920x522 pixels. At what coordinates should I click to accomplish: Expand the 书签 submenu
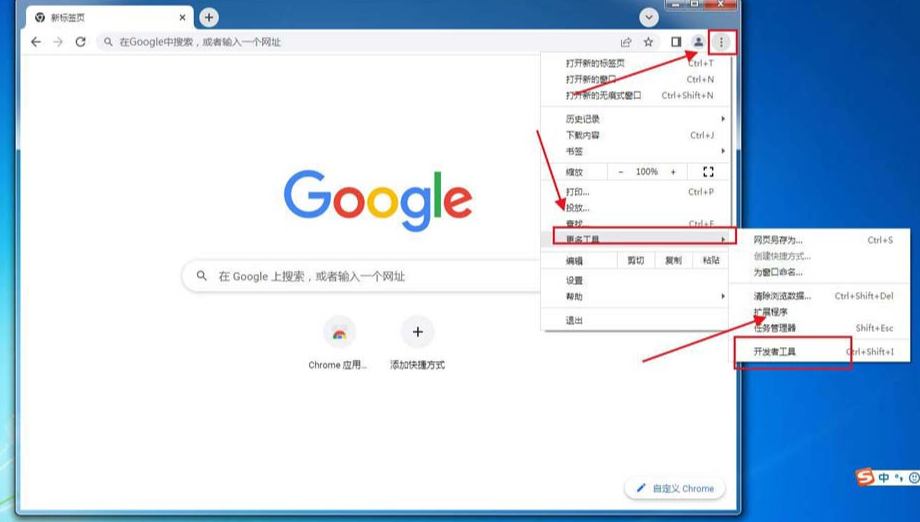[637, 151]
